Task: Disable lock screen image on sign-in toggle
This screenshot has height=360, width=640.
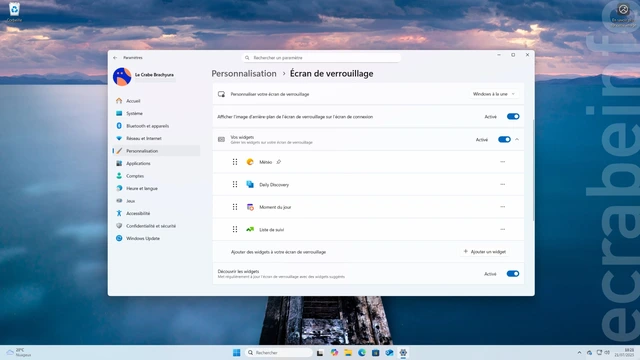Action: 513,117
